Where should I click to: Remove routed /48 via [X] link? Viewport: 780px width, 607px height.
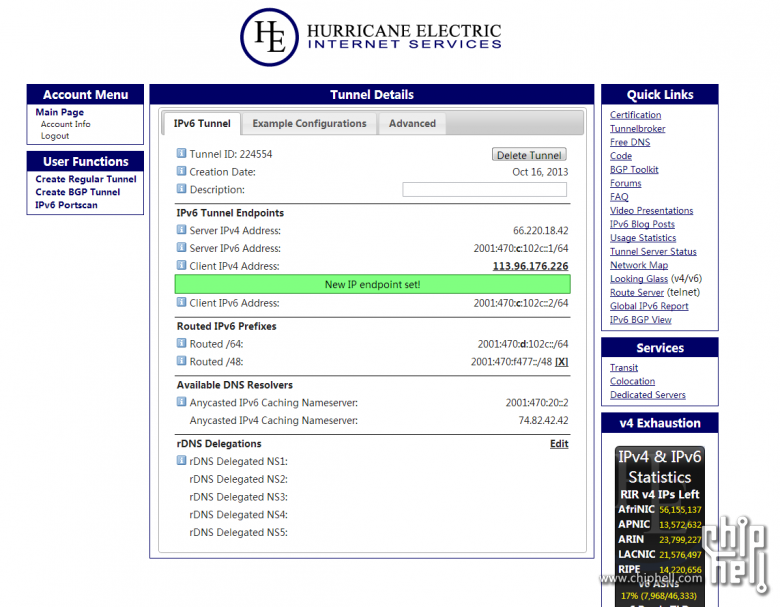click(562, 362)
